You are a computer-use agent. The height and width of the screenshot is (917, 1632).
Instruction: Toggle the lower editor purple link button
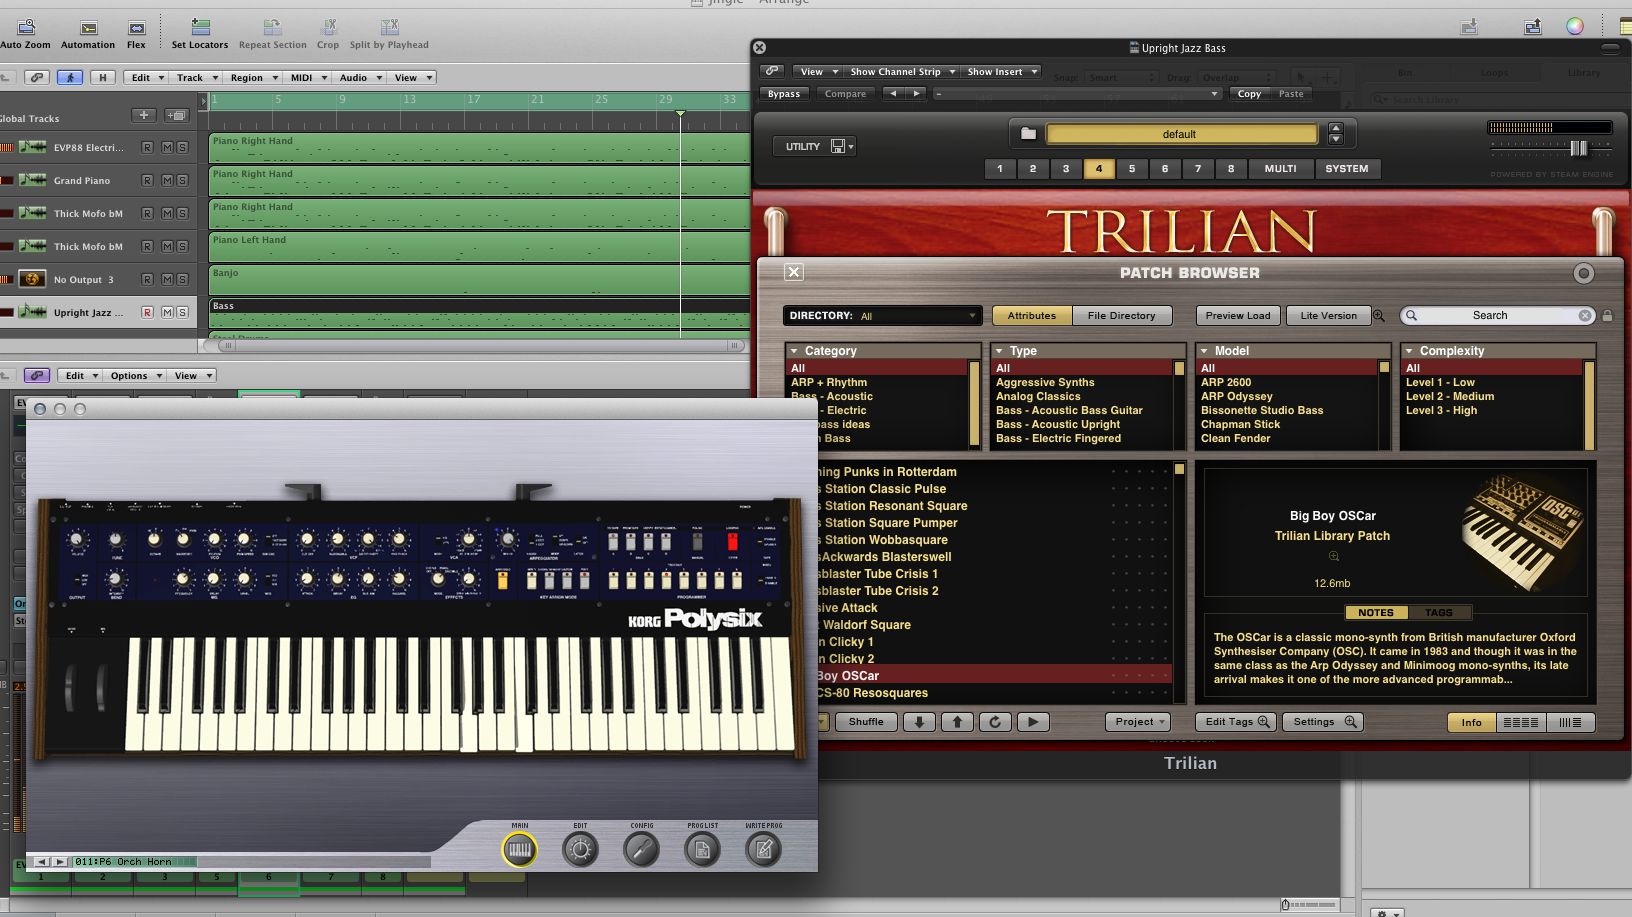[36, 375]
